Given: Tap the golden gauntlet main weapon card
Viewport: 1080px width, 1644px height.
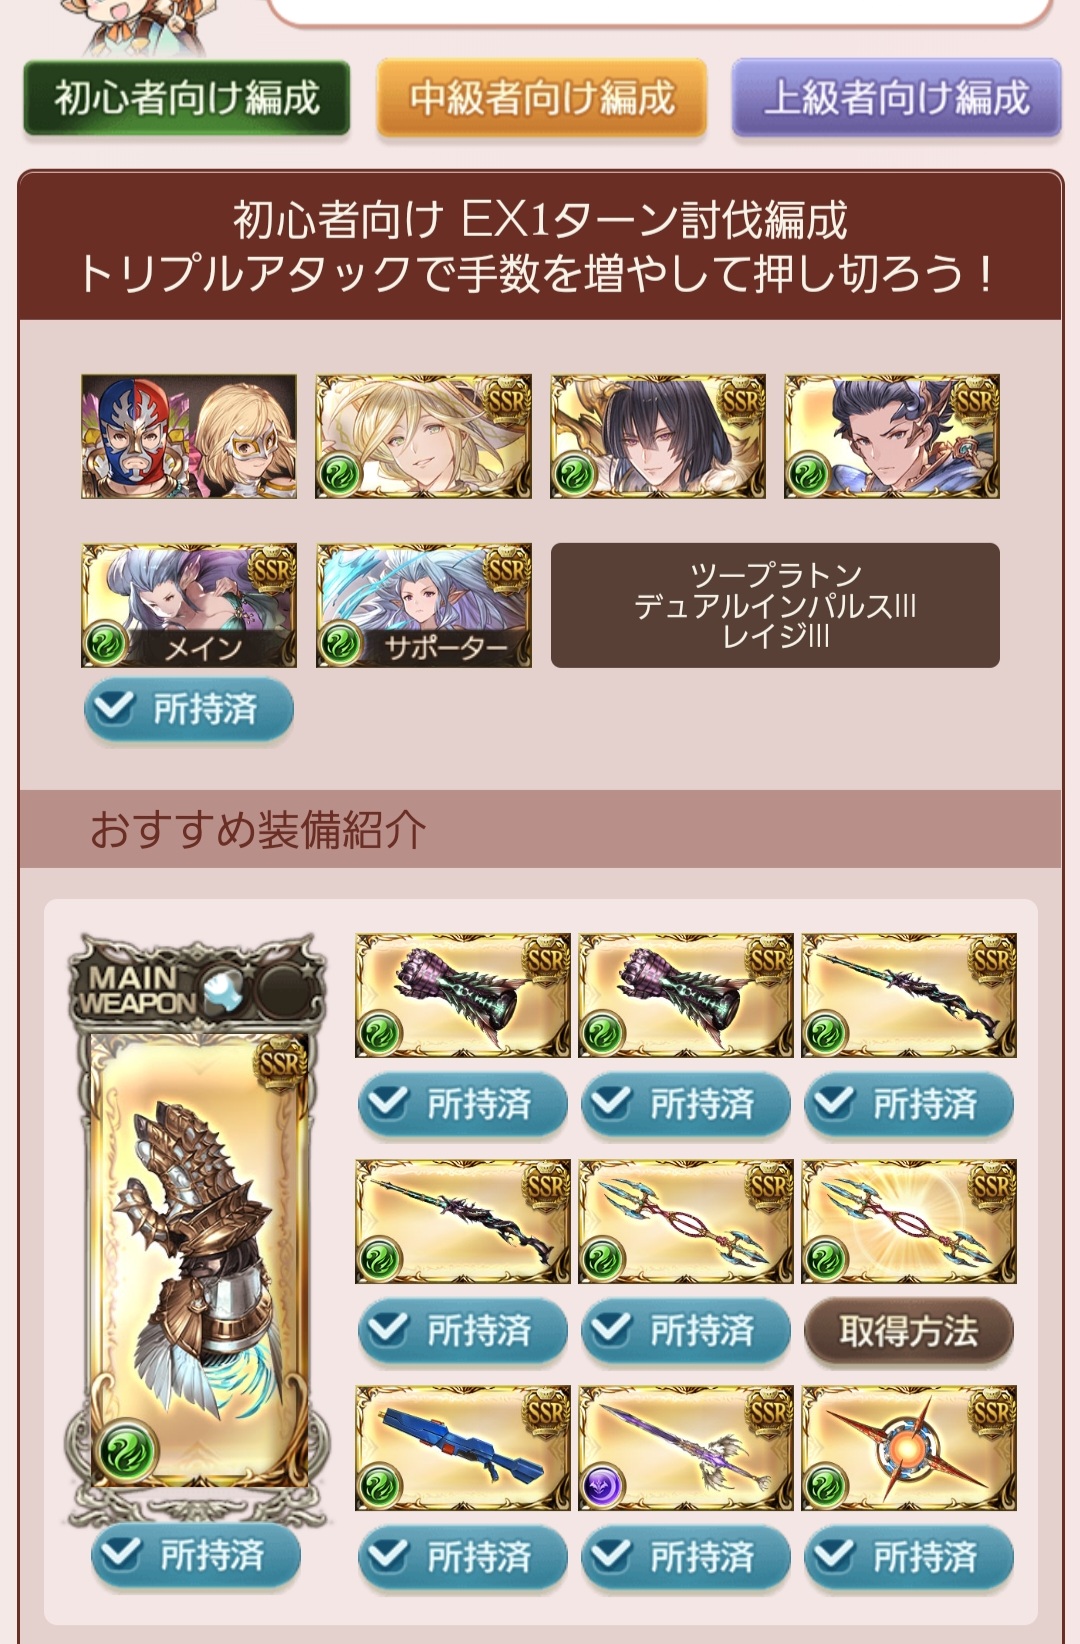Looking at the screenshot, I should [x=198, y=1230].
